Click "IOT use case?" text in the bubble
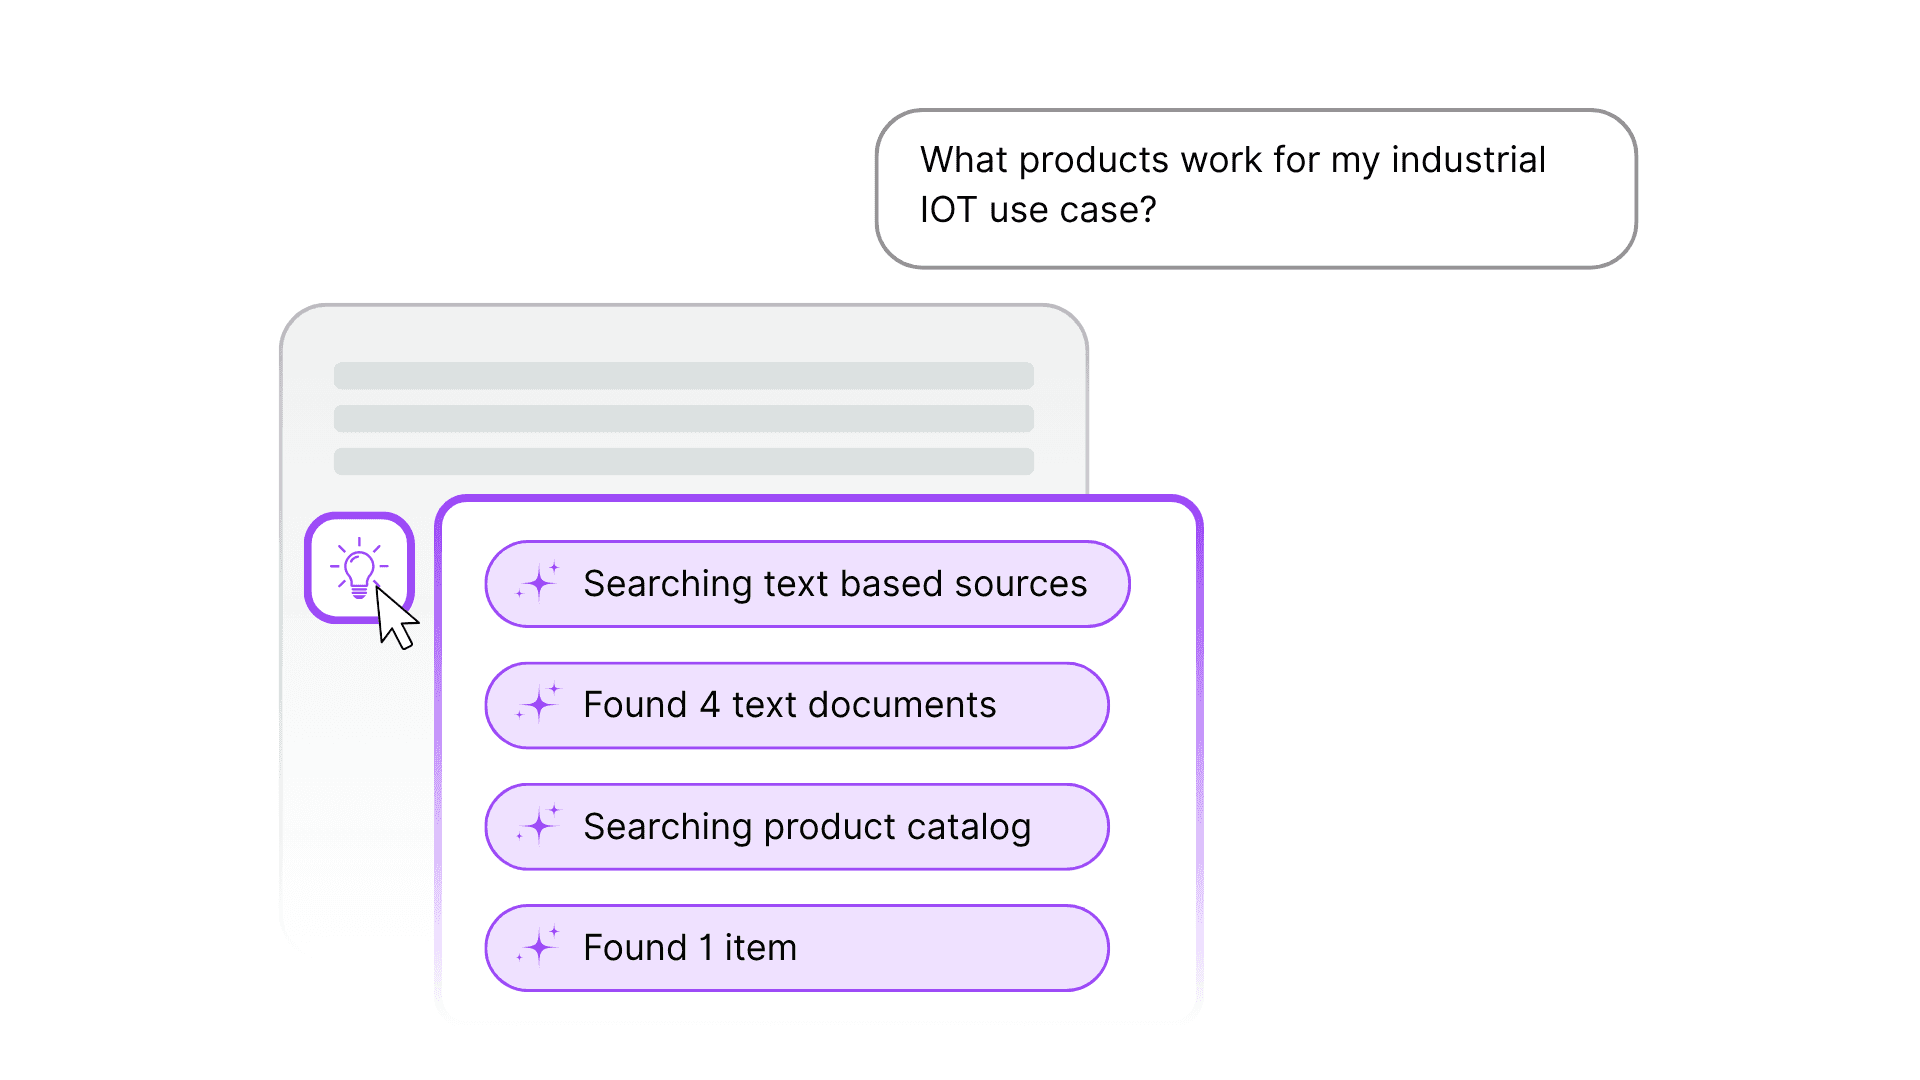 coord(1037,210)
